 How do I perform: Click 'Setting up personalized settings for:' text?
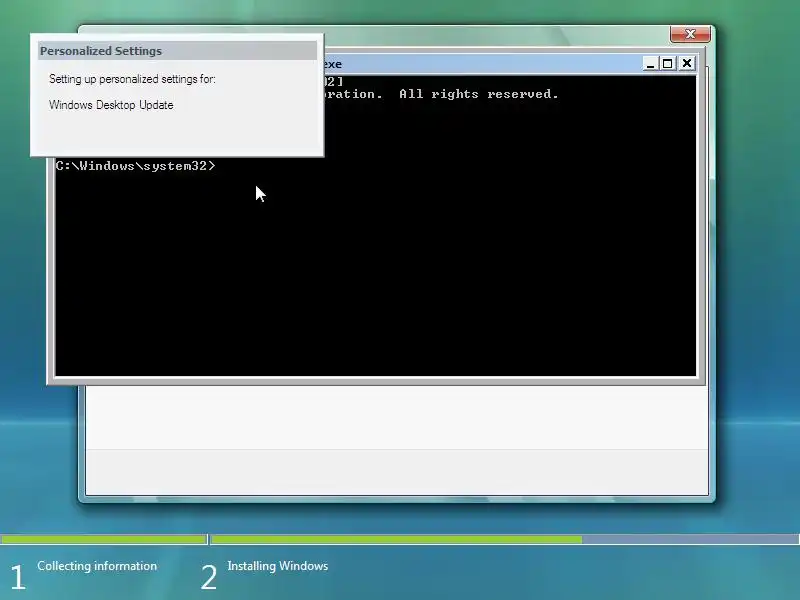(x=132, y=79)
